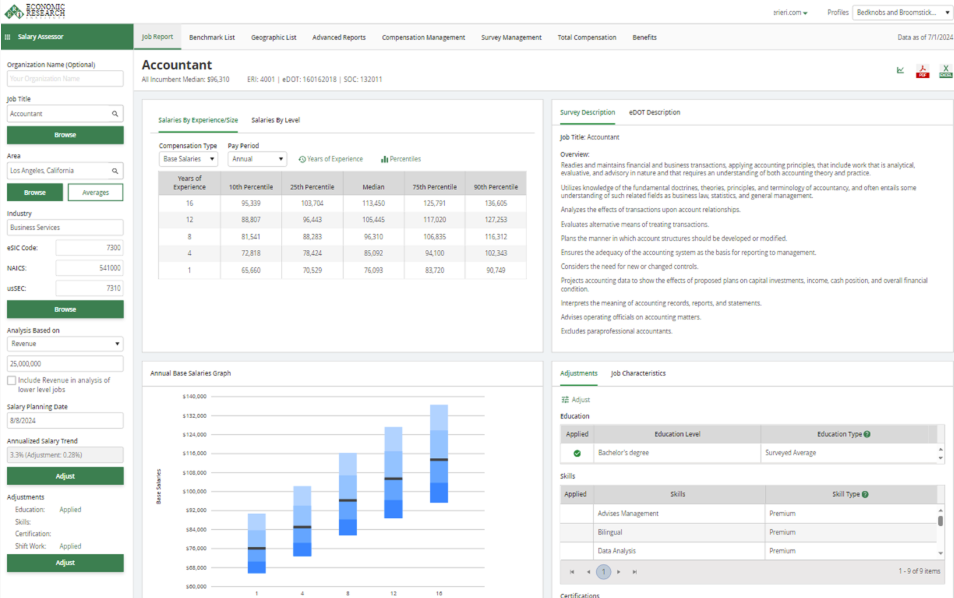Click the Job Title search magnifier icon

click(x=115, y=114)
